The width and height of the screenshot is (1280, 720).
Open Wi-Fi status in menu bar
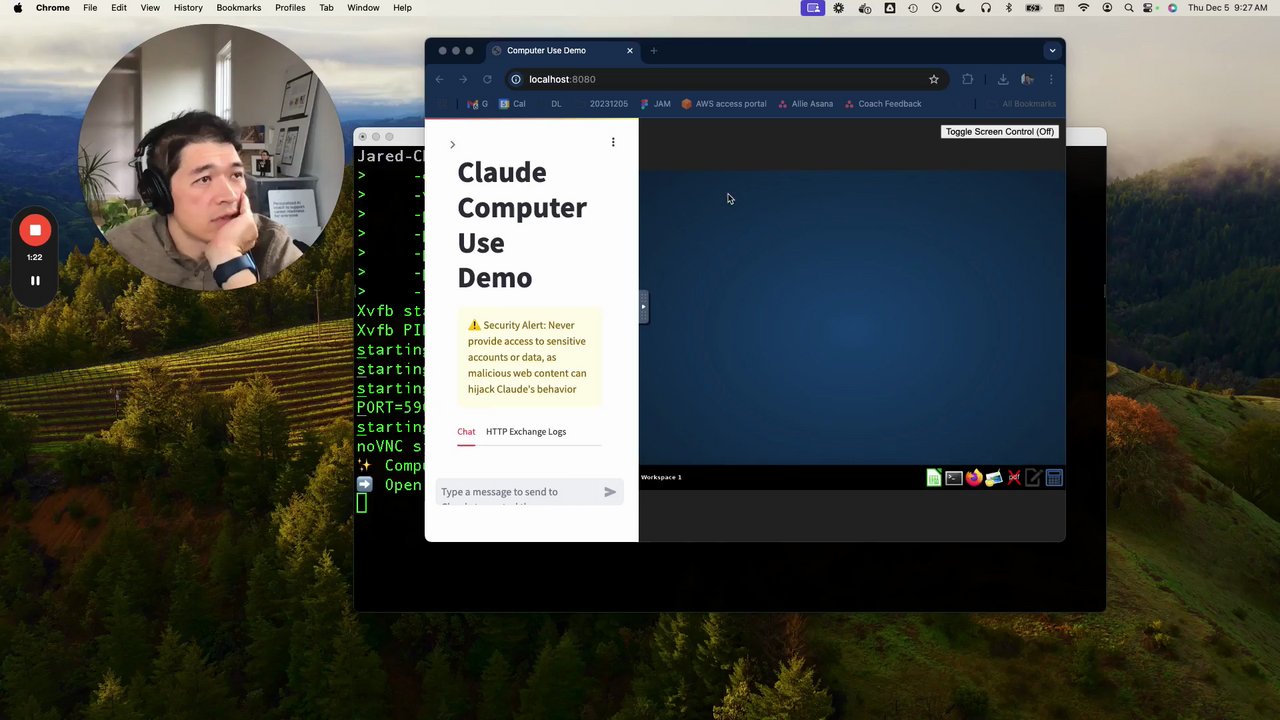pos(1083,8)
